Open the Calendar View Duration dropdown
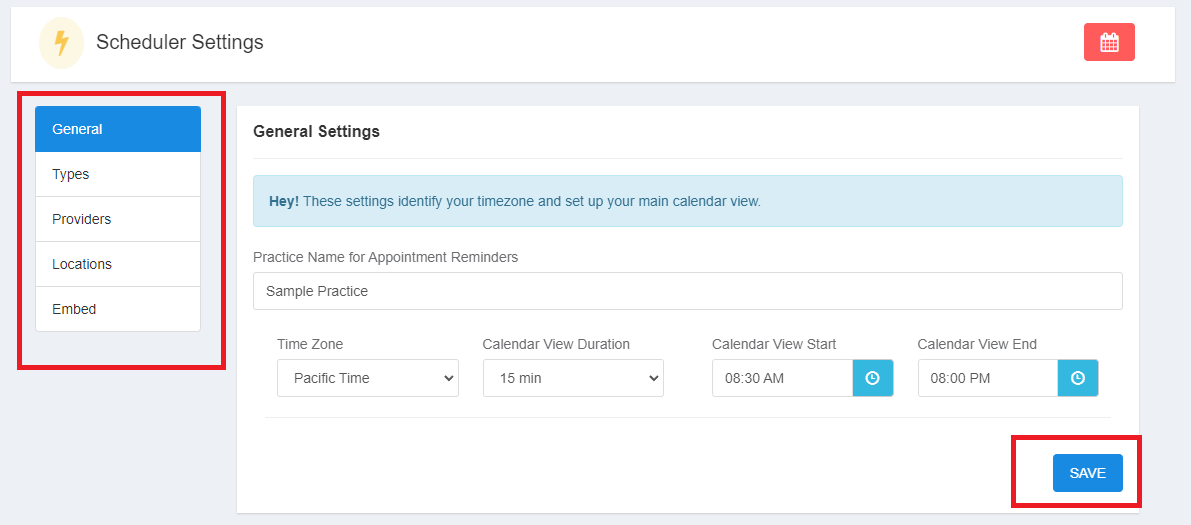This screenshot has height=525, width=1191. 573,378
